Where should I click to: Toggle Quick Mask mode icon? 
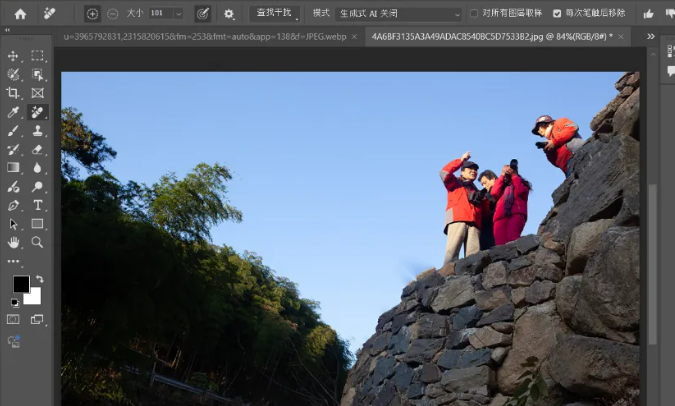(14, 319)
